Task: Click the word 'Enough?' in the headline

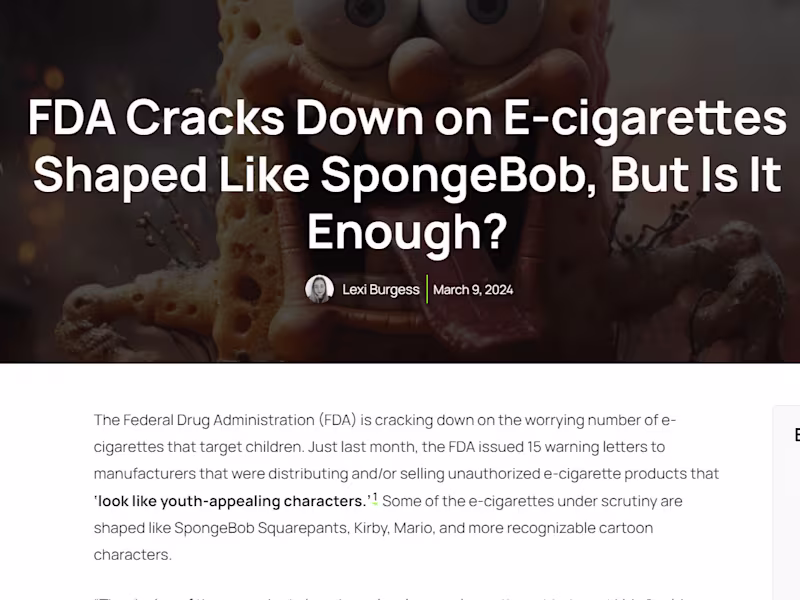Action: click(407, 231)
